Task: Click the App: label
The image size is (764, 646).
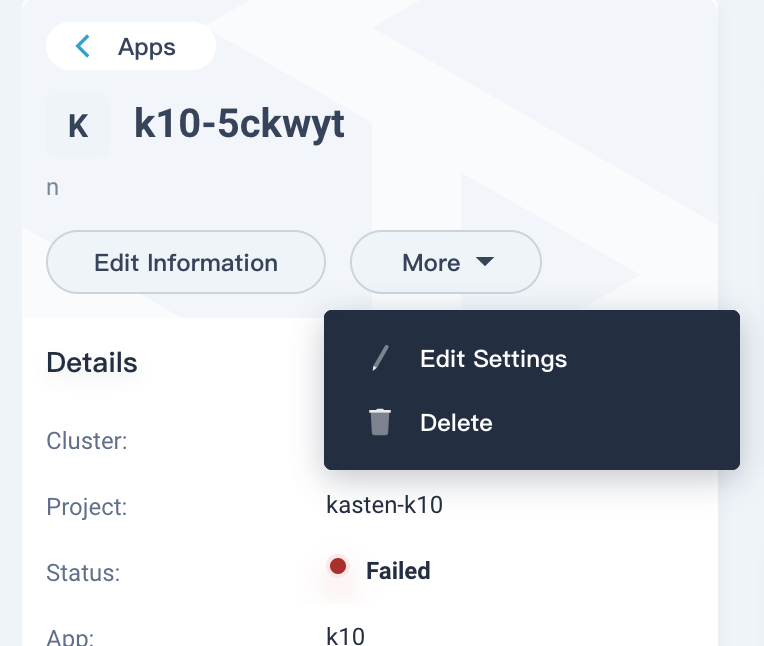Action: click(70, 637)
